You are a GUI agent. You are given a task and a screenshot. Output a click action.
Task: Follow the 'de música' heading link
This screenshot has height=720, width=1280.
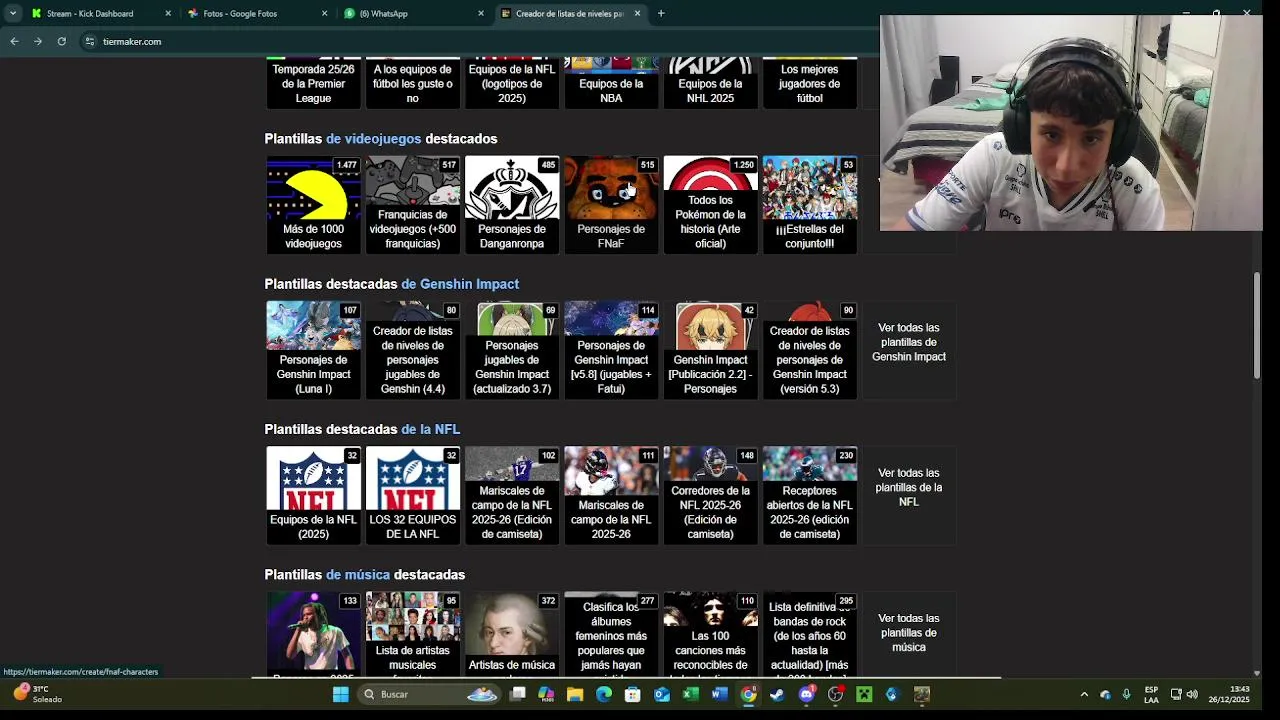tap(358, 575)
